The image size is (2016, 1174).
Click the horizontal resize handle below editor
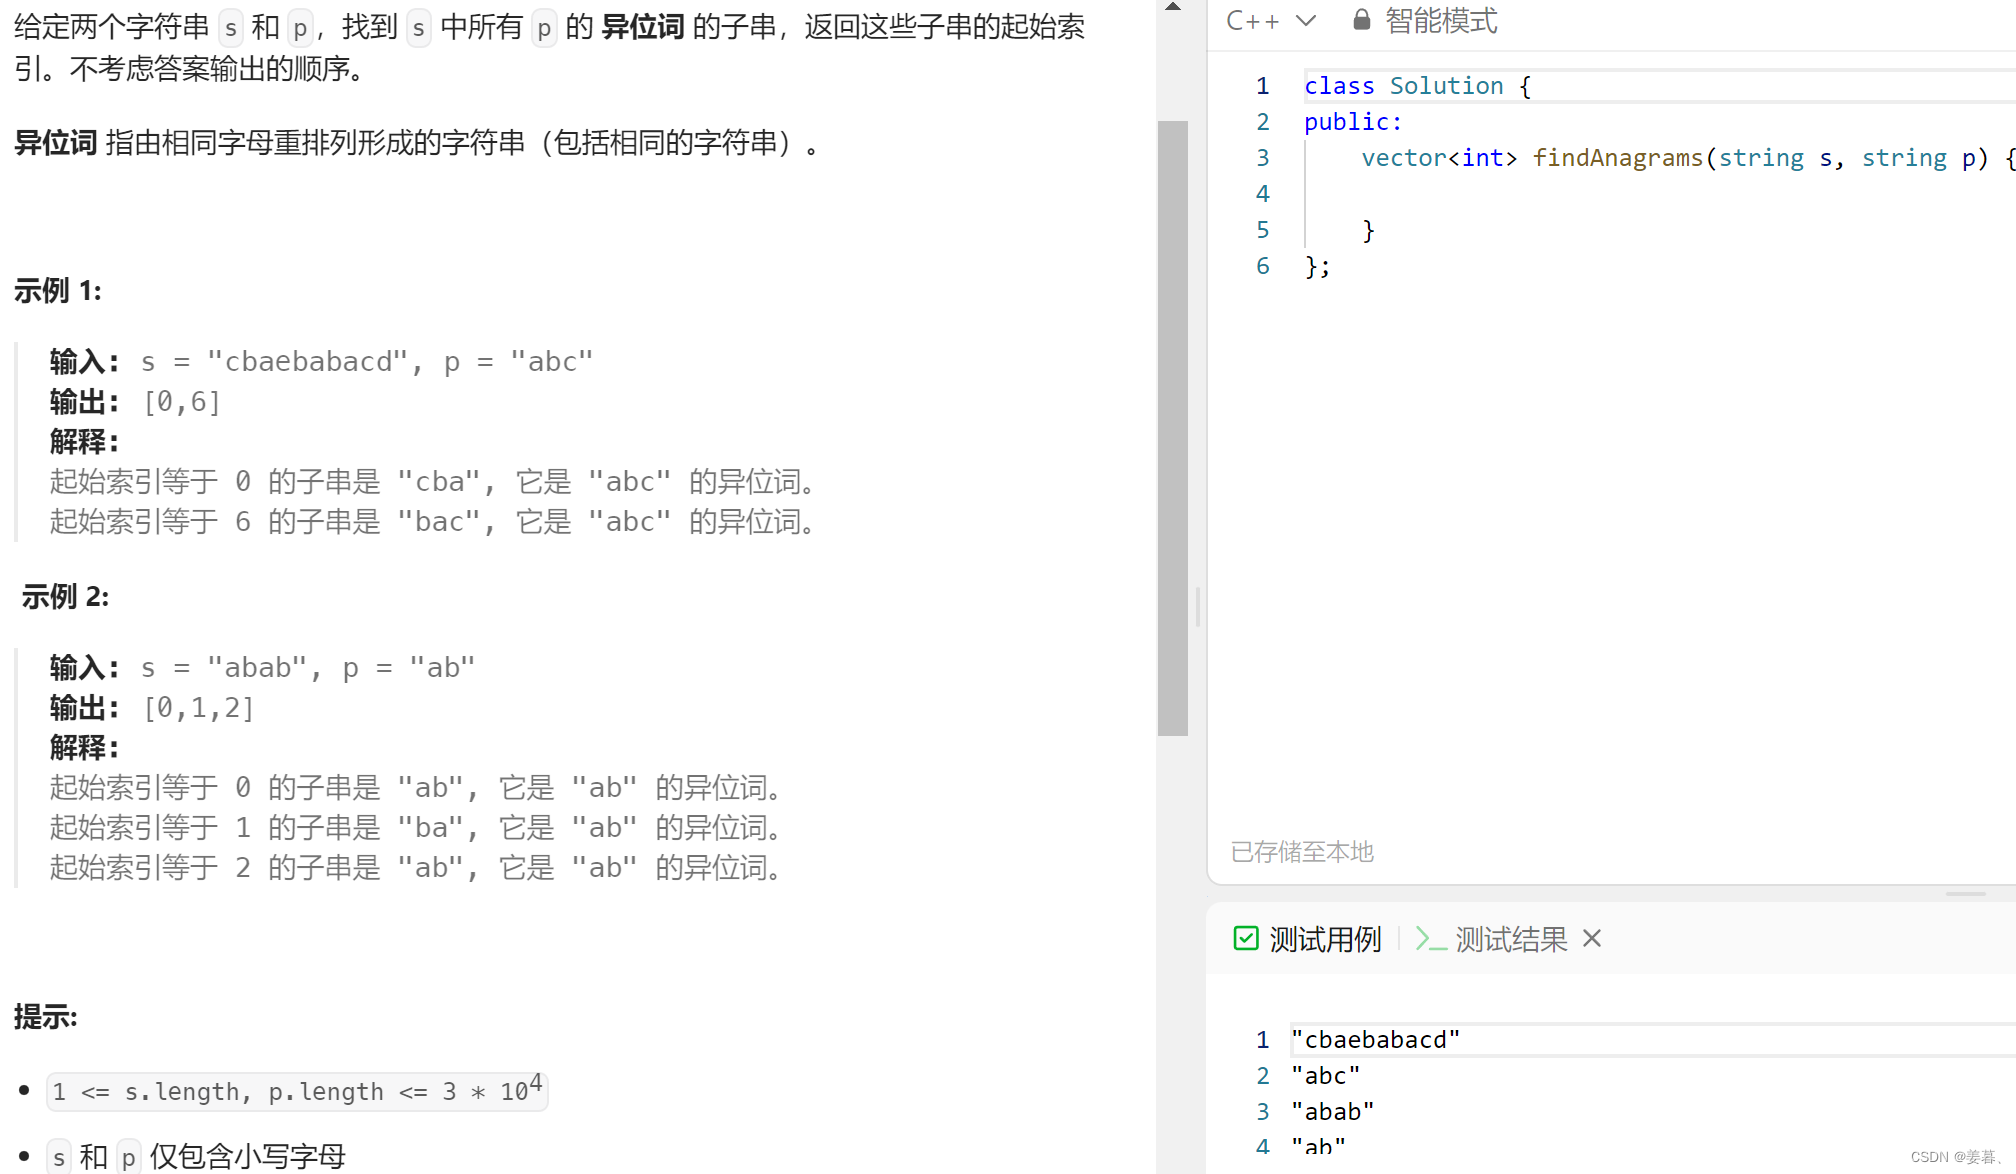point(1965,893)
